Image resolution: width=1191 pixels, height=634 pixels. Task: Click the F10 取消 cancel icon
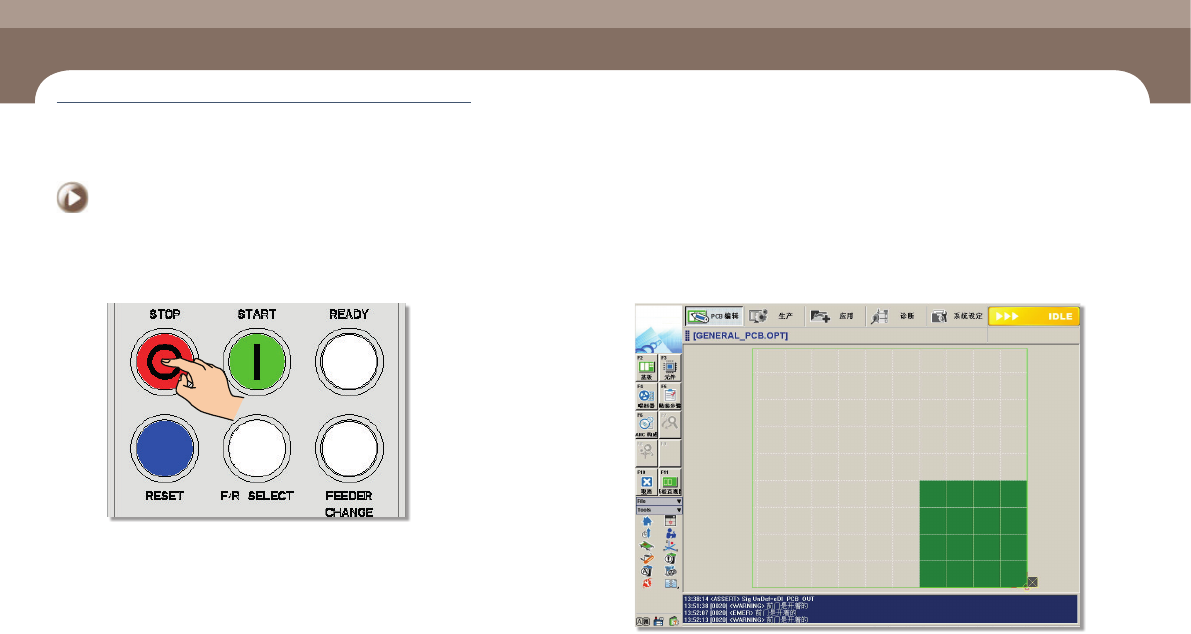click(646, 482)
